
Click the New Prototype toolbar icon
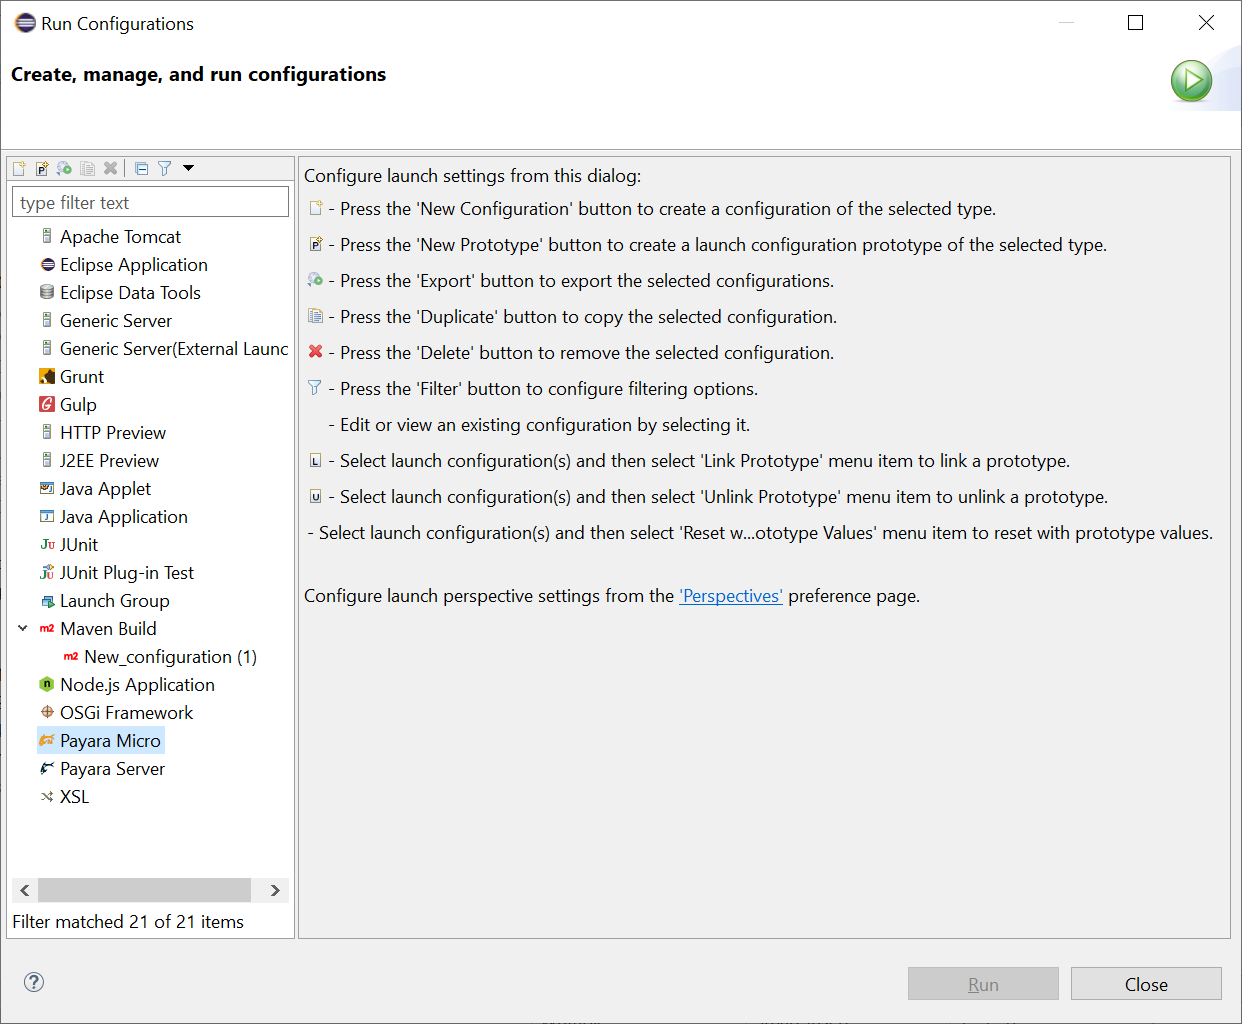coord(42,169)
